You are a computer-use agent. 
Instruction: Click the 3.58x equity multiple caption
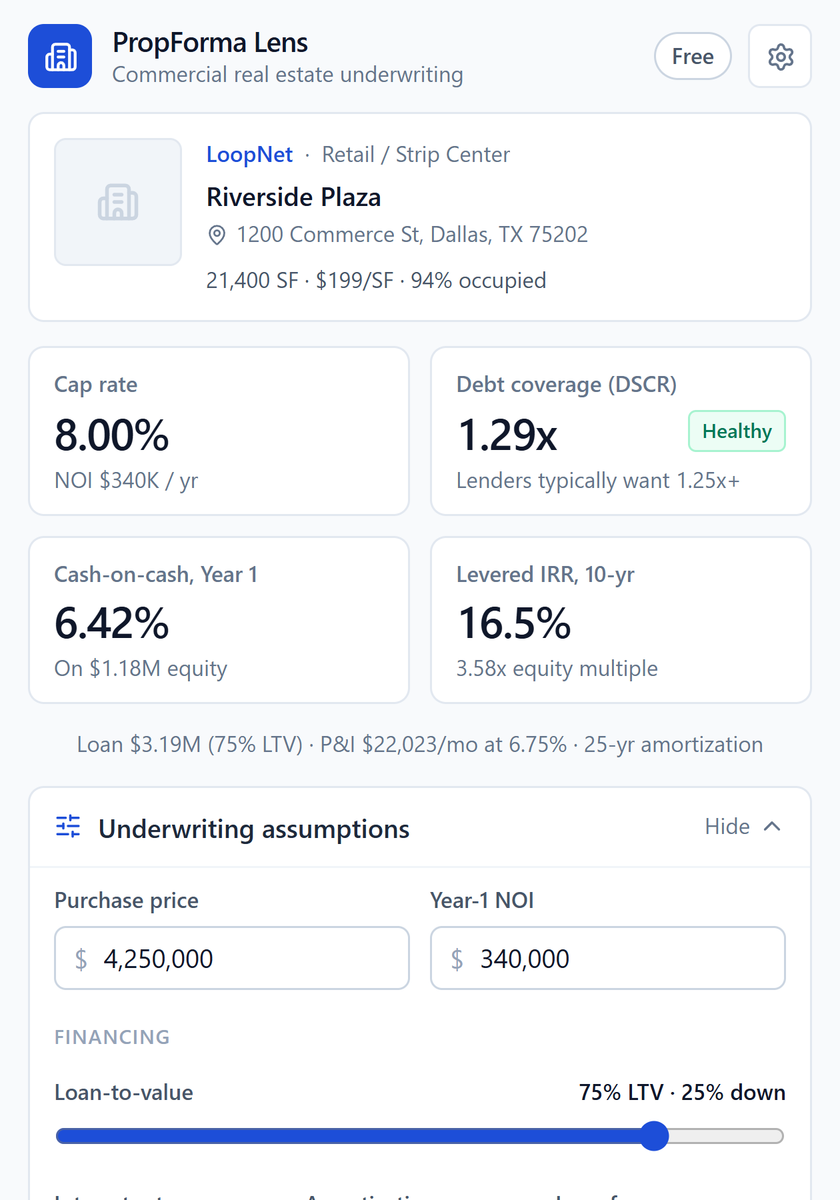[x=557, y=668]
